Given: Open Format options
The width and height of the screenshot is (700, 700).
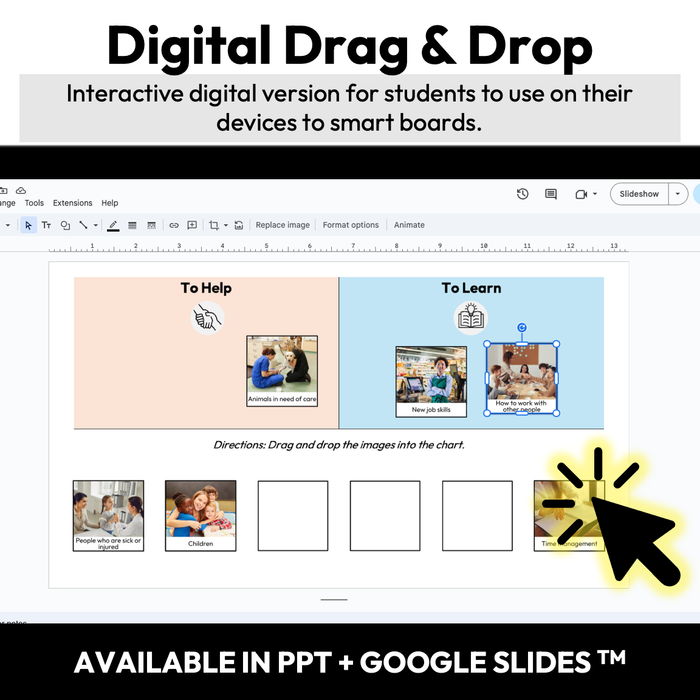Looking at the screenshot, I should point(350,225).
